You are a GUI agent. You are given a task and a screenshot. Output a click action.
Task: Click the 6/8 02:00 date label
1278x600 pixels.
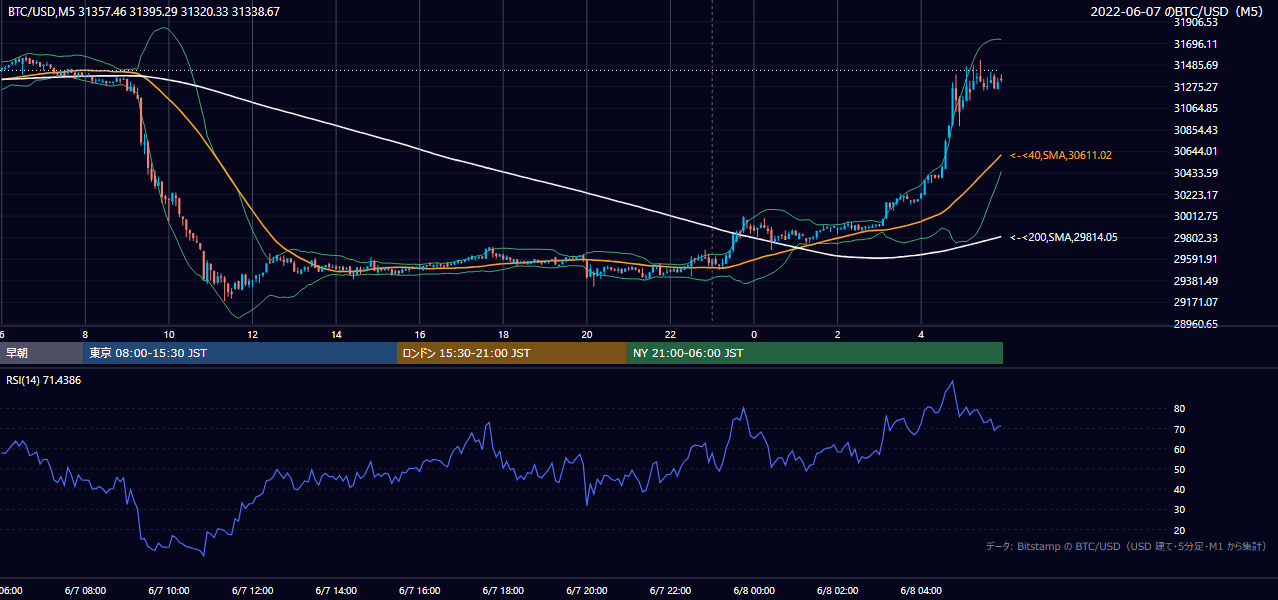point(838,590)
